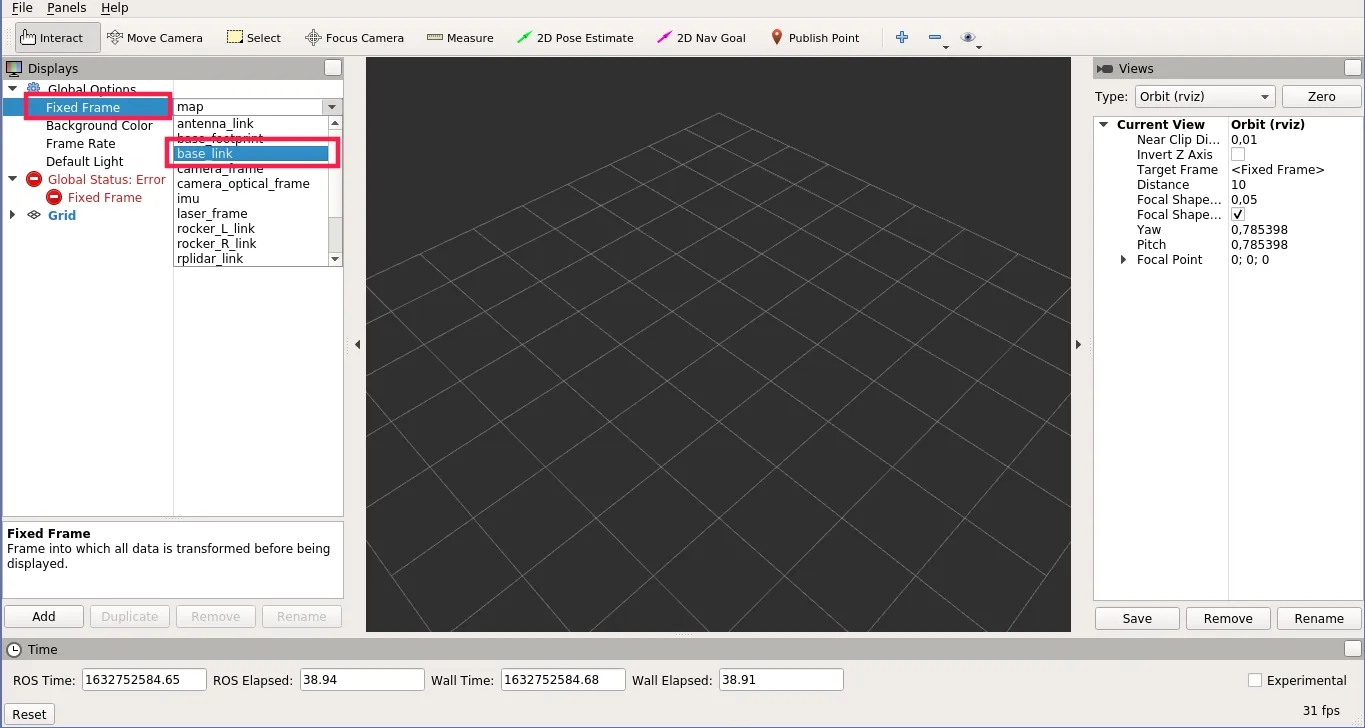Activate the Publish Point tool
Viewport: 1365px width, 728px height.
pyautogui.click(x=816, y=37)
